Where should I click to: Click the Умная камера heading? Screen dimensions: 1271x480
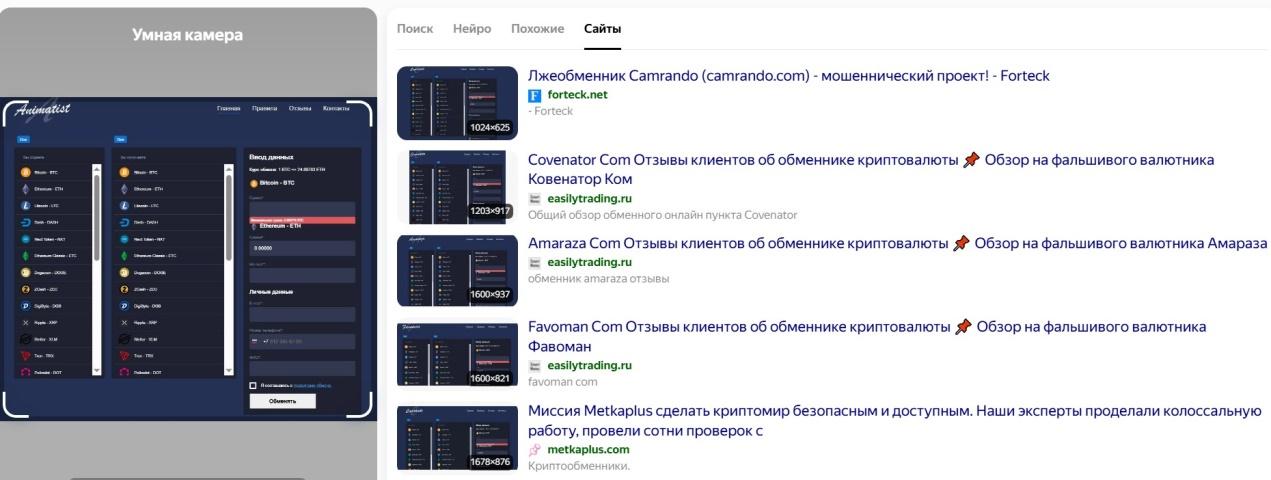(x=188, y=35)
